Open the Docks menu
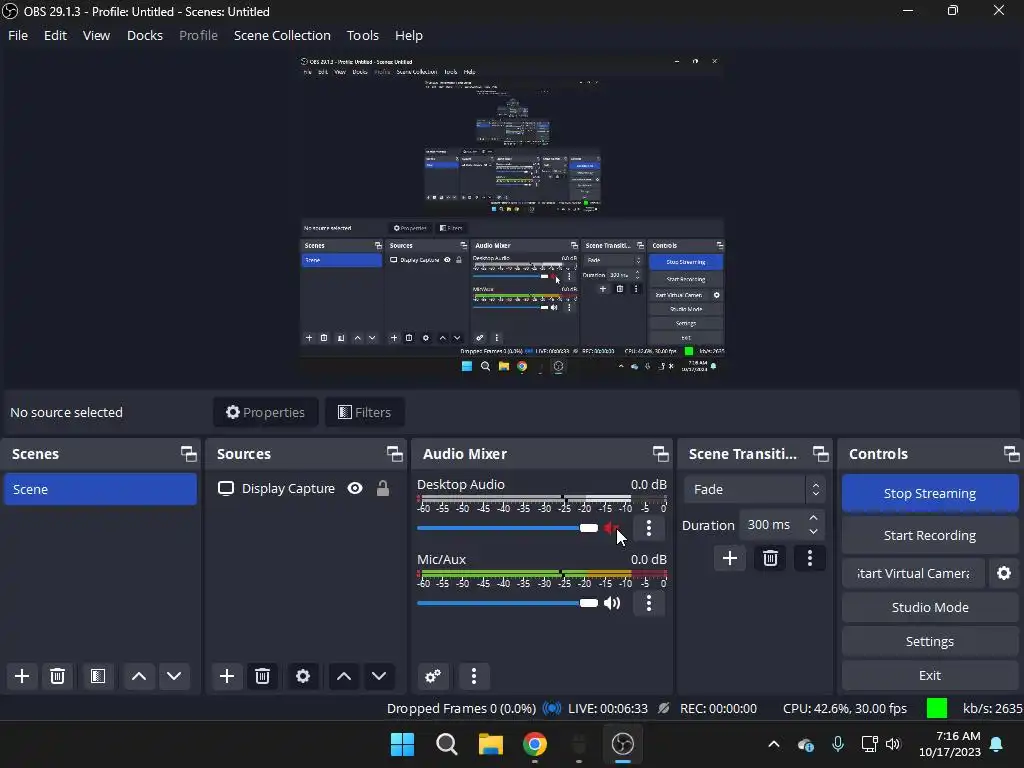 pyautogui.click(x=145, y=35)
